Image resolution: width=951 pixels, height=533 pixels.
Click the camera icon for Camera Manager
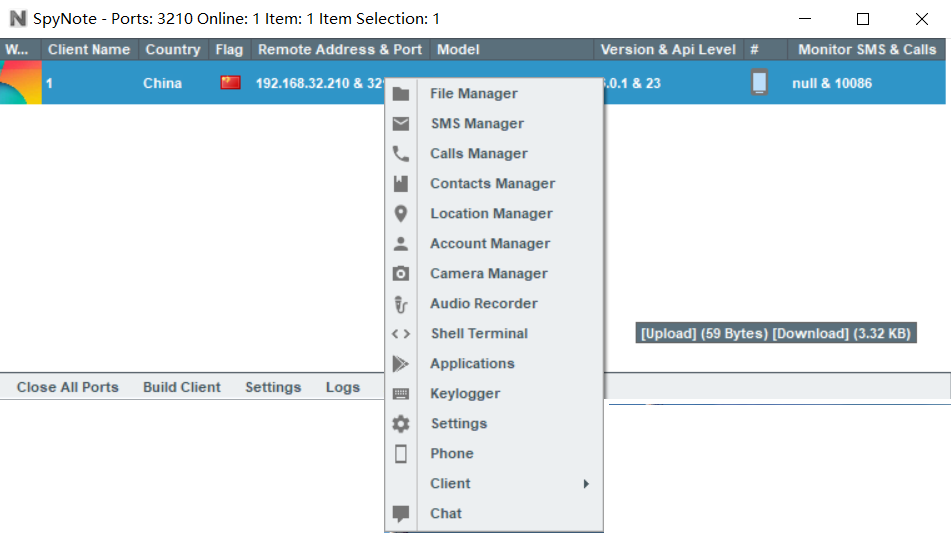pyautogui.click(x=401, y=274)
